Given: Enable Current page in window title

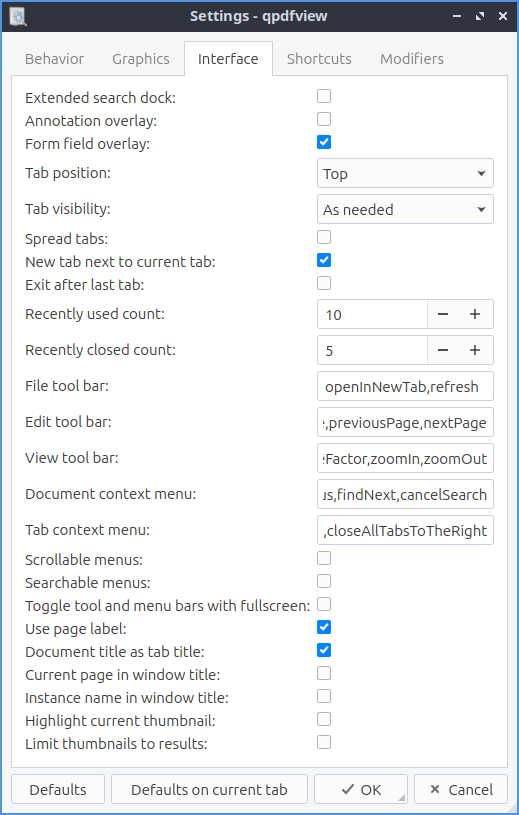Looking at the screenshot, I should (x=324, y=673).
